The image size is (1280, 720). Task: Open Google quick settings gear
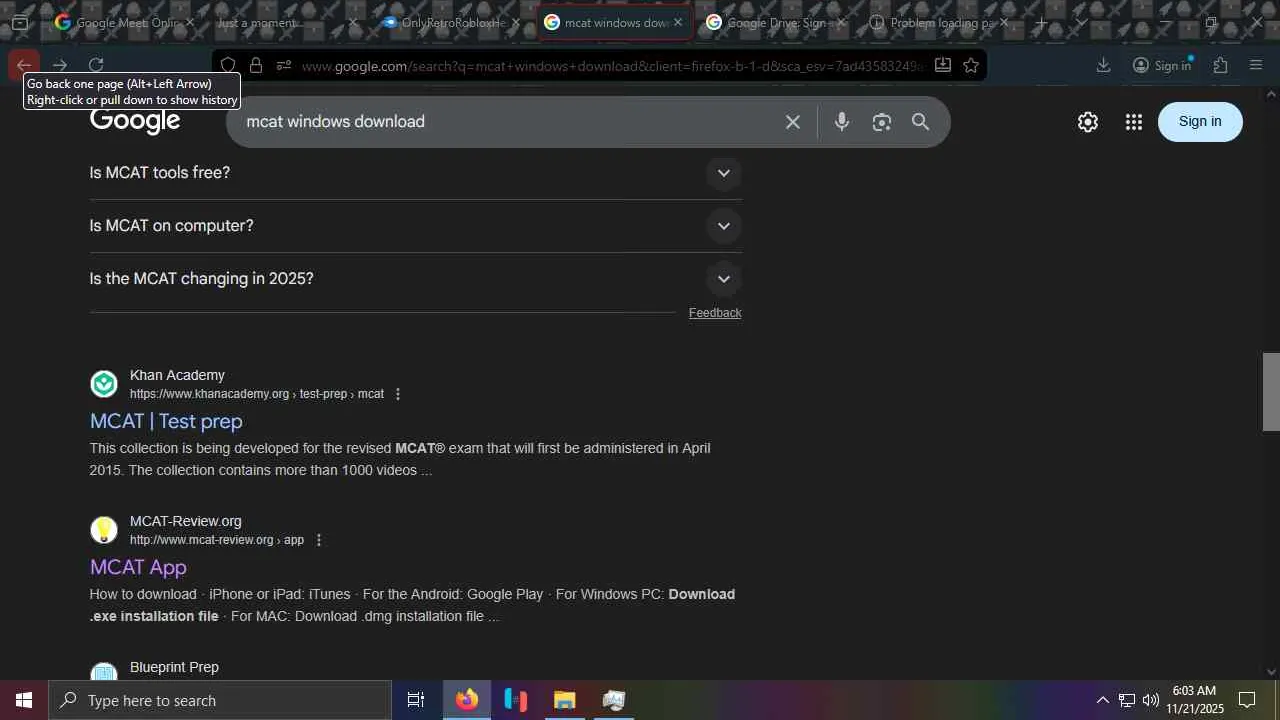click(1088, 122)
